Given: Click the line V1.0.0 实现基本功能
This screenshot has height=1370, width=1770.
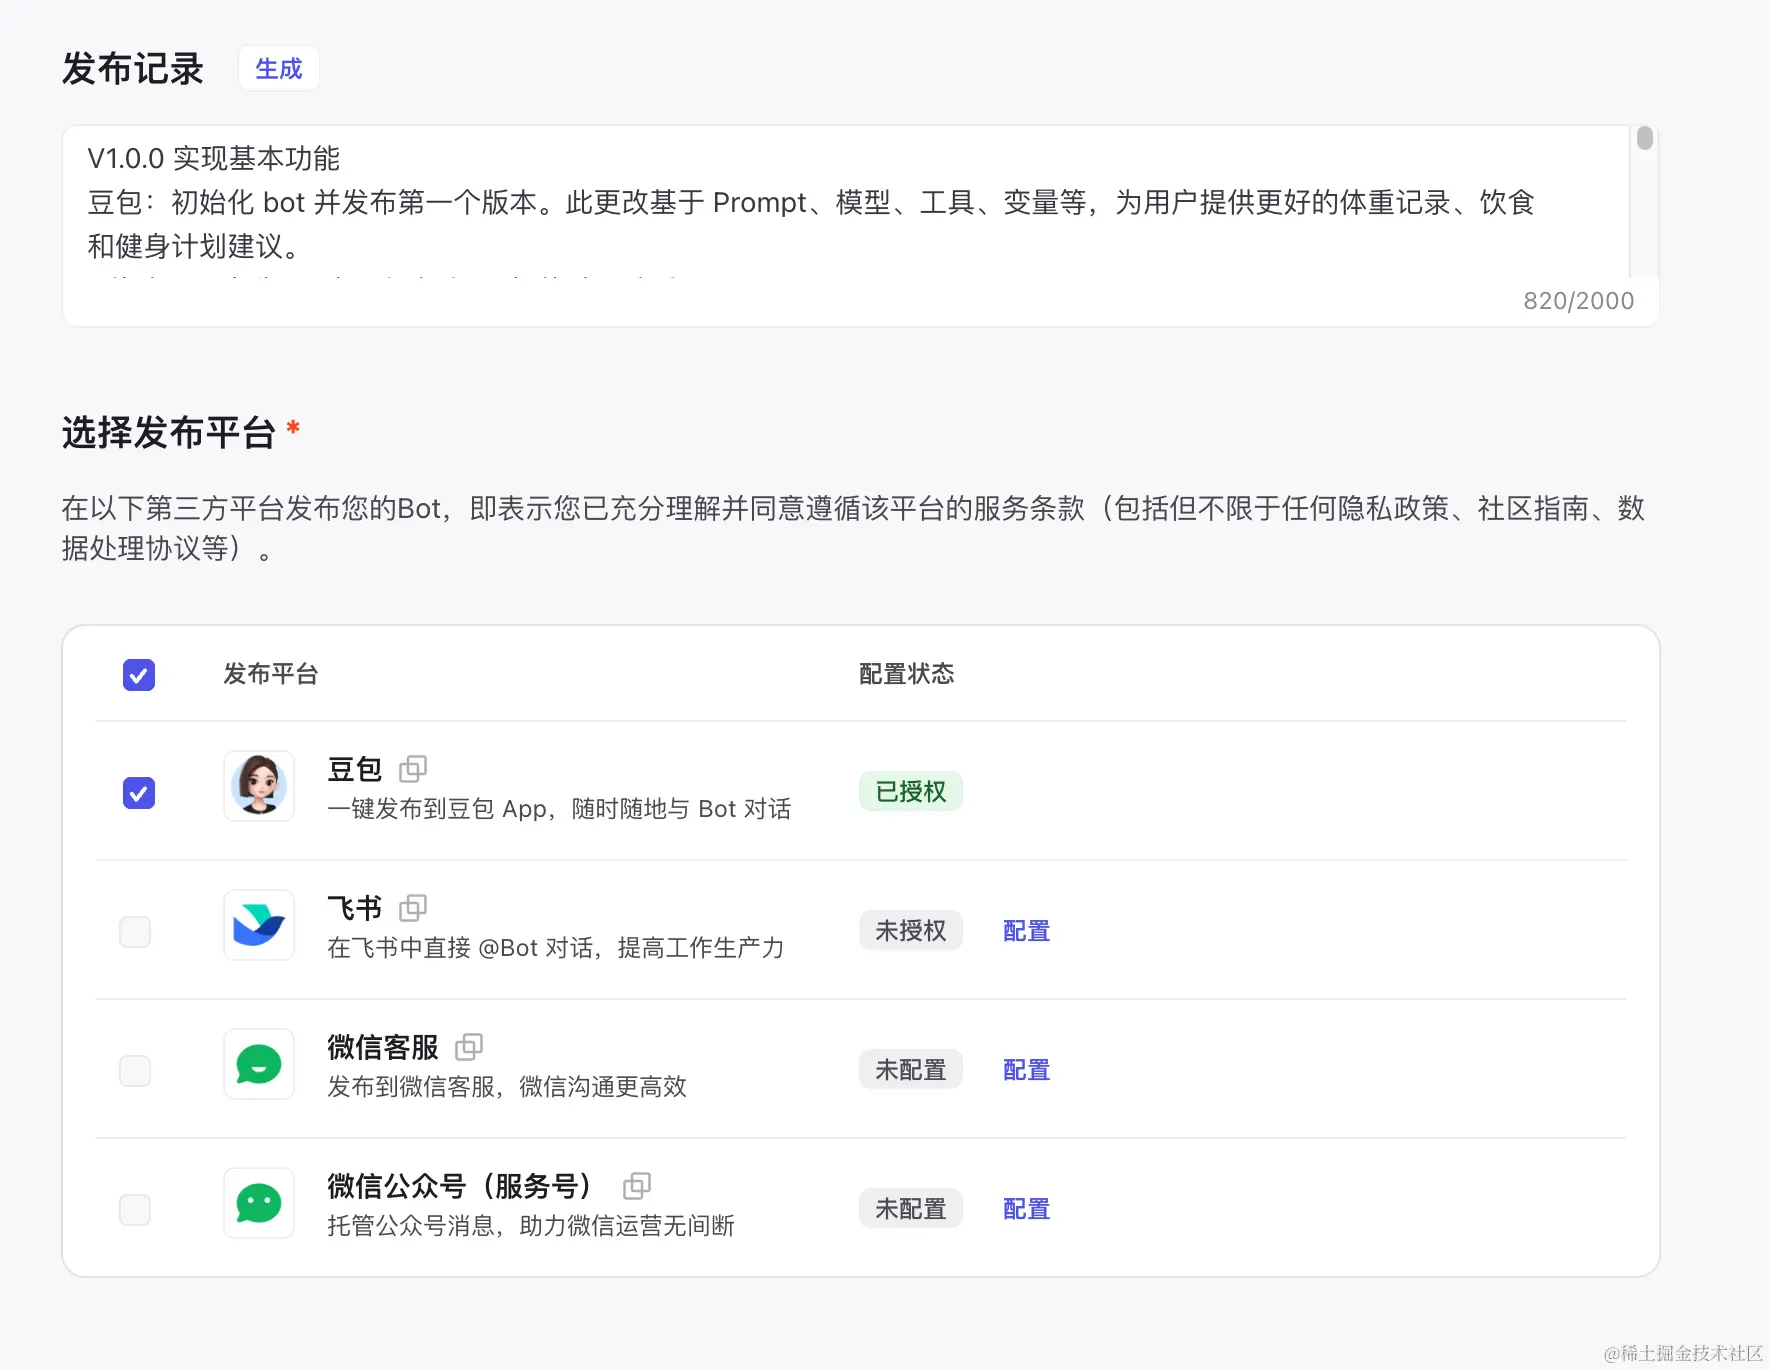Looking at the screenshot, I should pos(214,158).
